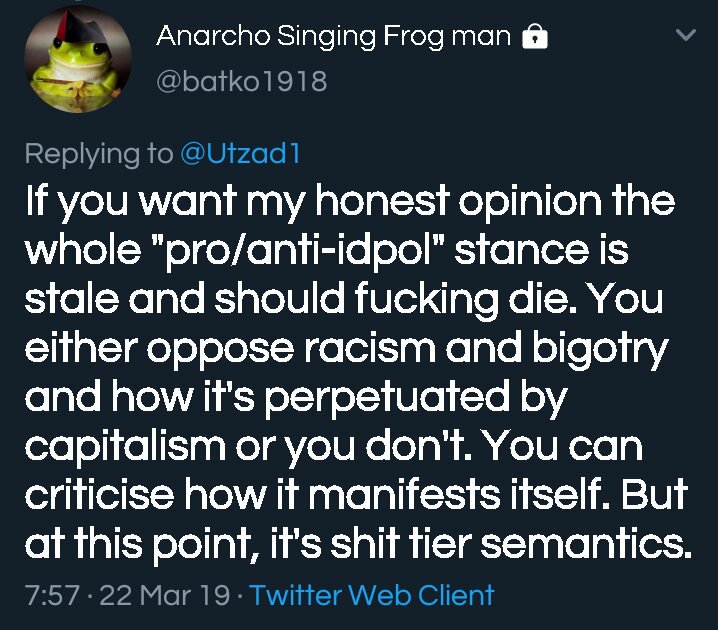Visit the @Utzad1 mentioned profile
The height and width of the screenshot is (630, 718).
click(239, 153)
